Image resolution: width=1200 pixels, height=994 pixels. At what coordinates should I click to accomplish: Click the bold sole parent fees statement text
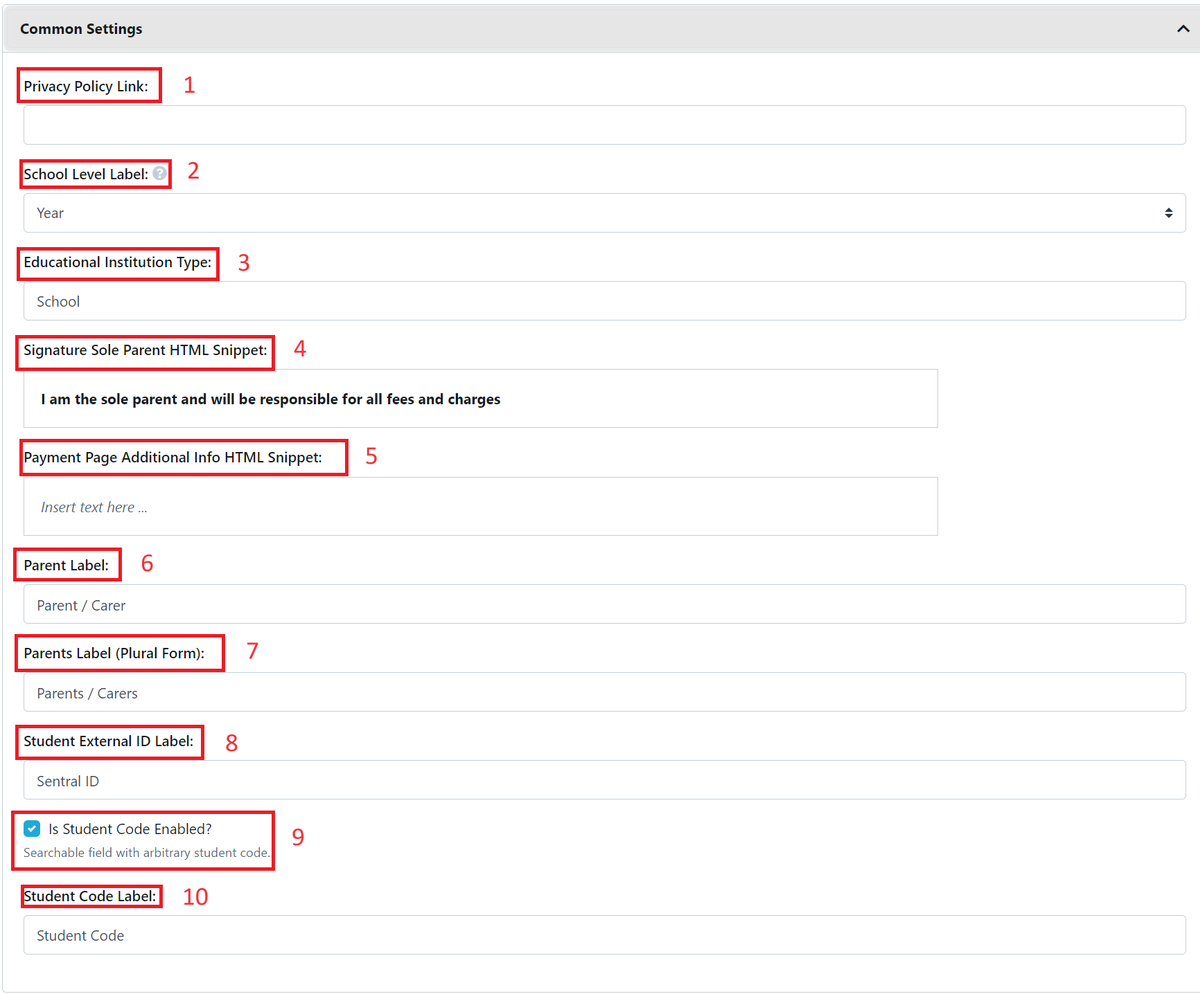(270, 398)
